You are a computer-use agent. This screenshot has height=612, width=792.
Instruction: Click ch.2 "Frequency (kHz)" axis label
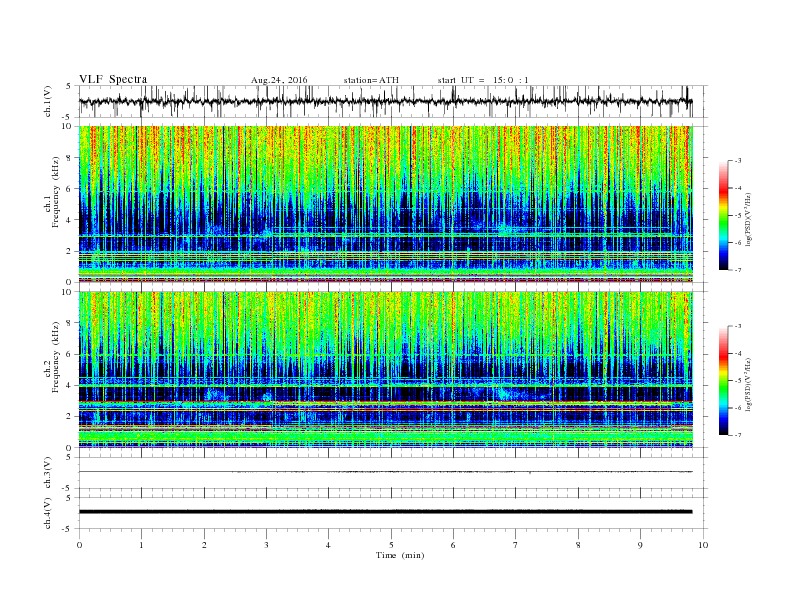pos(56,358)
